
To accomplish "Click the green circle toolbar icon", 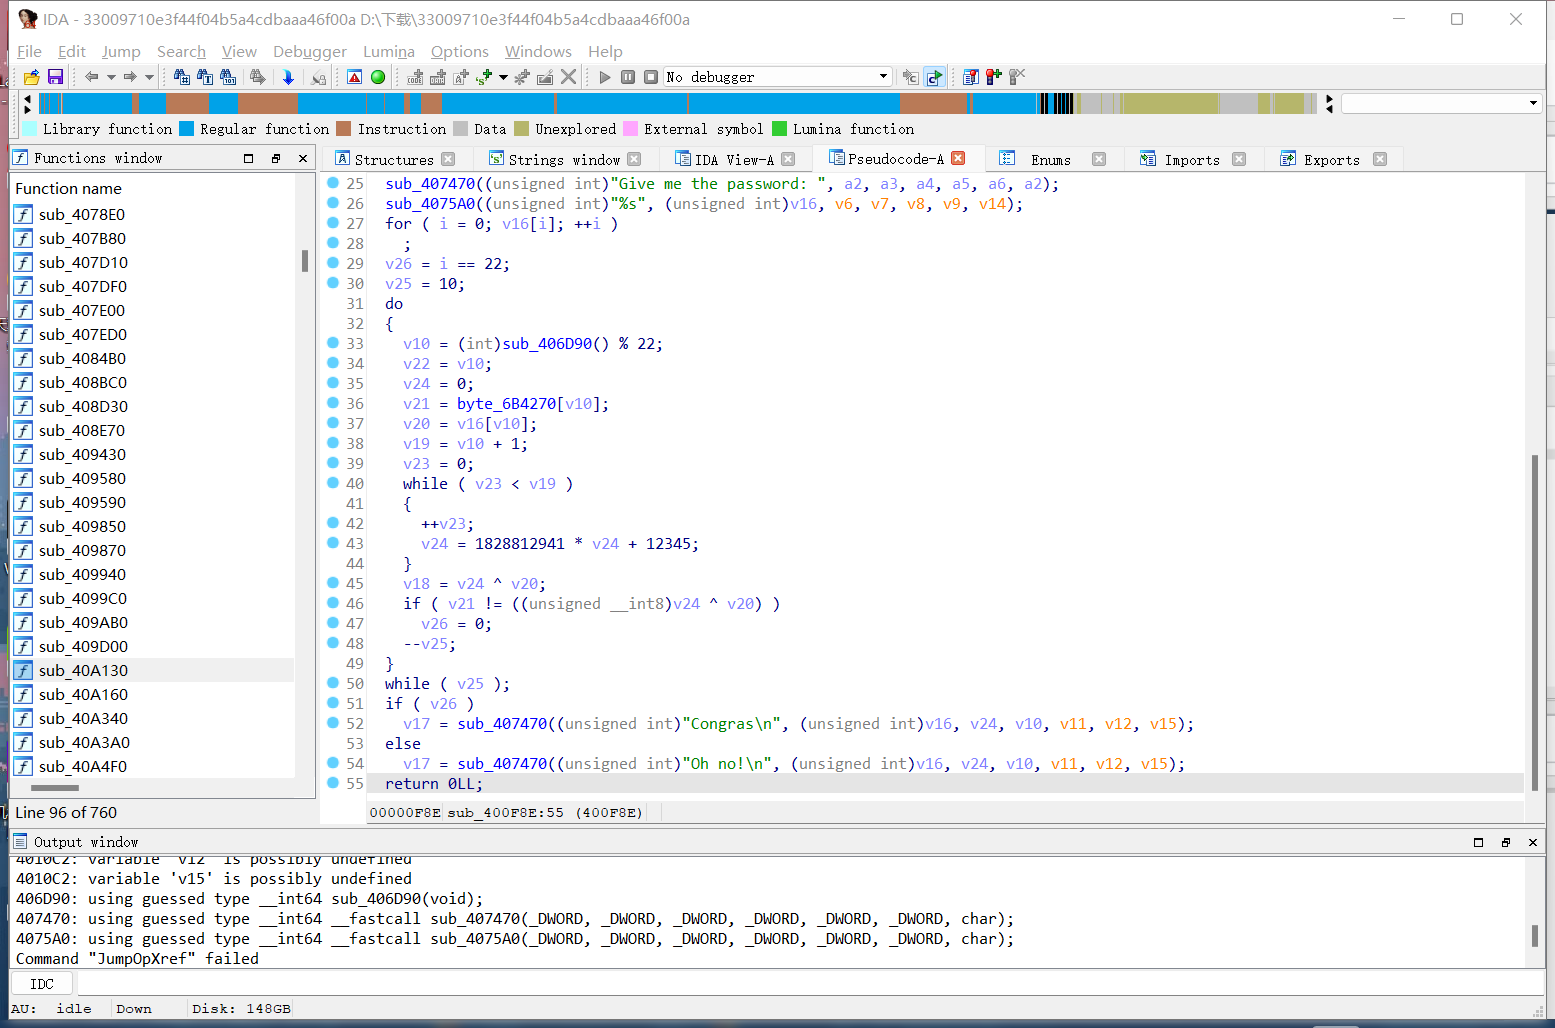I will click(378, 77).
